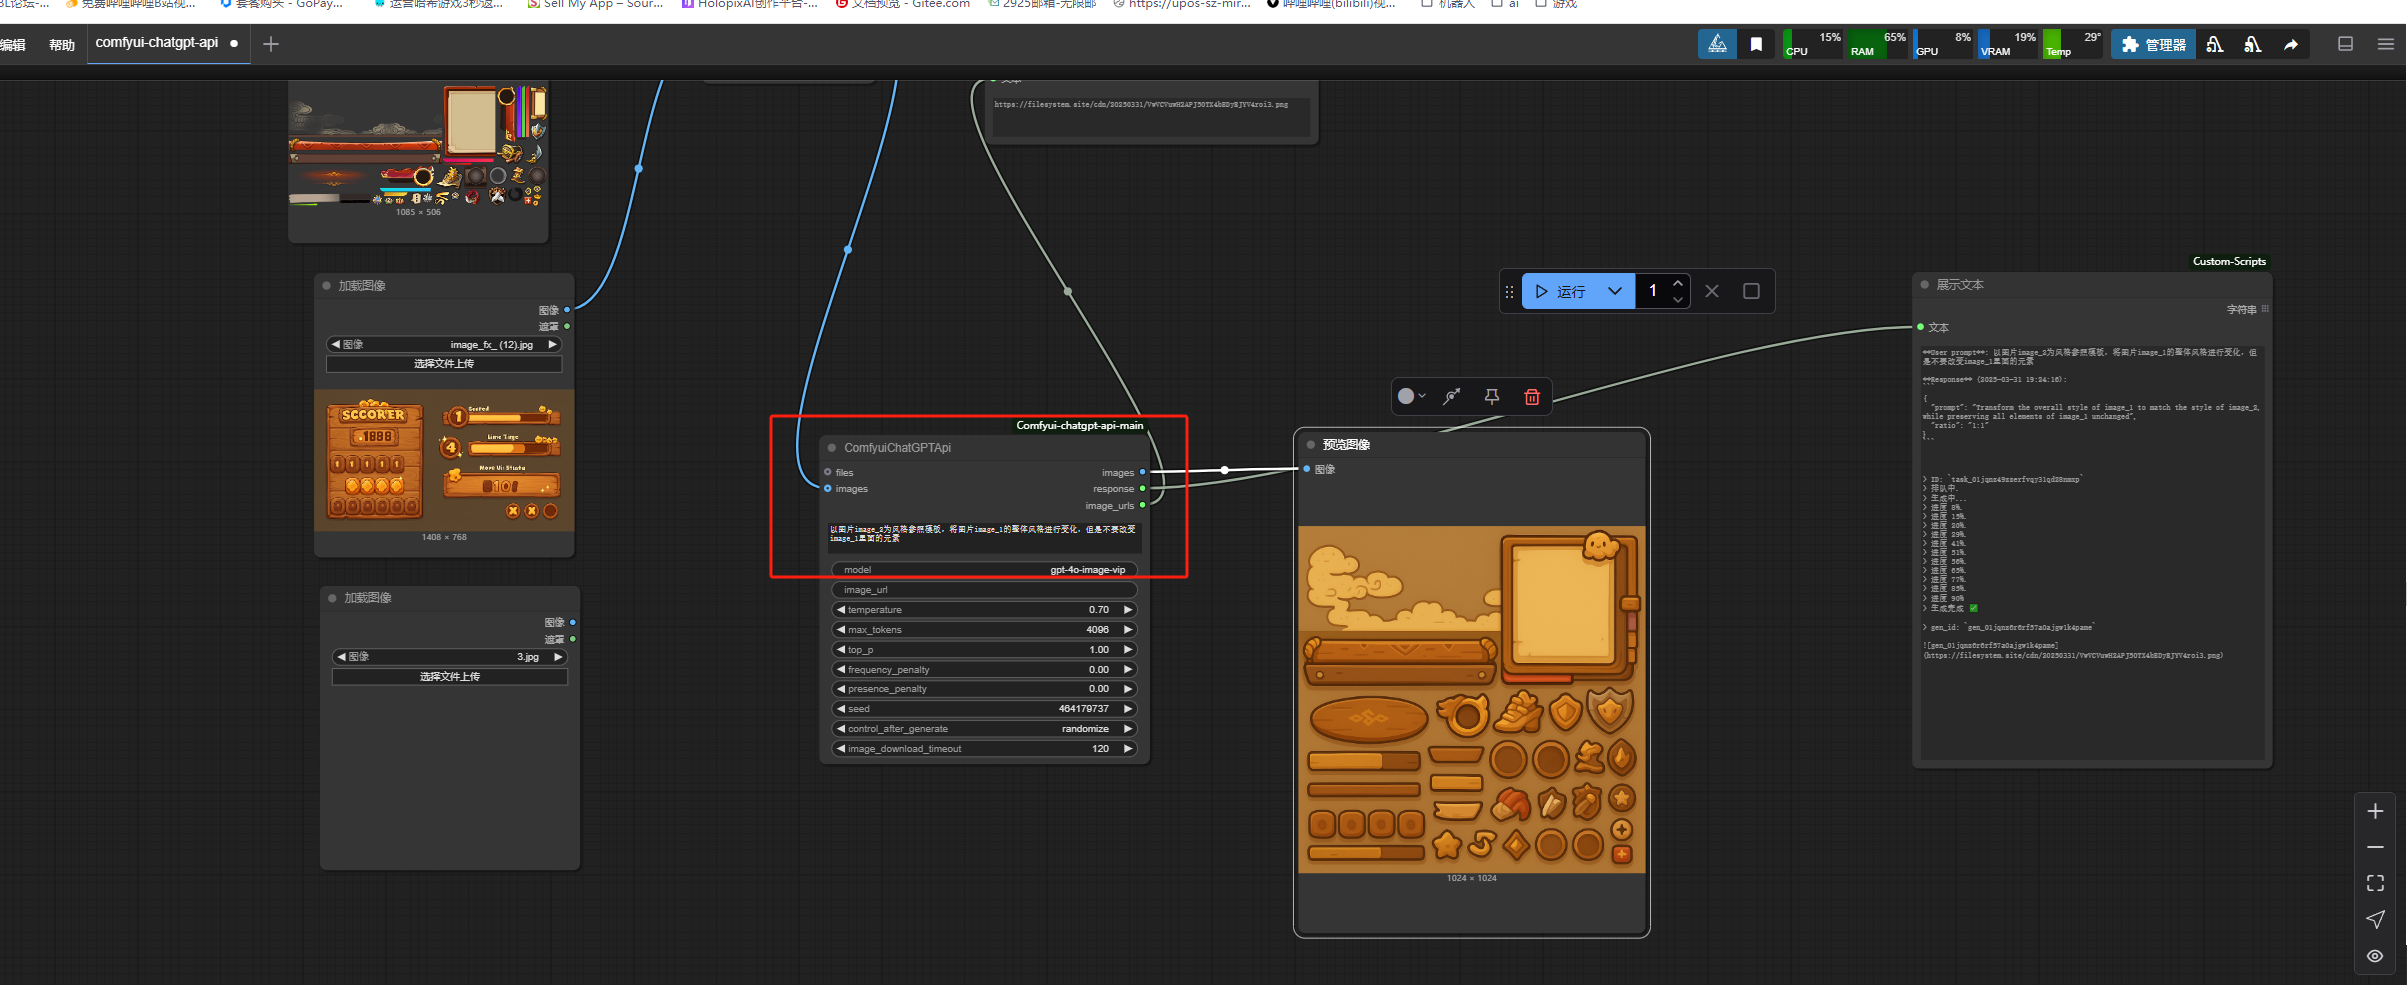Grab the run toolbar drag handle

(x=1509, y=292)
